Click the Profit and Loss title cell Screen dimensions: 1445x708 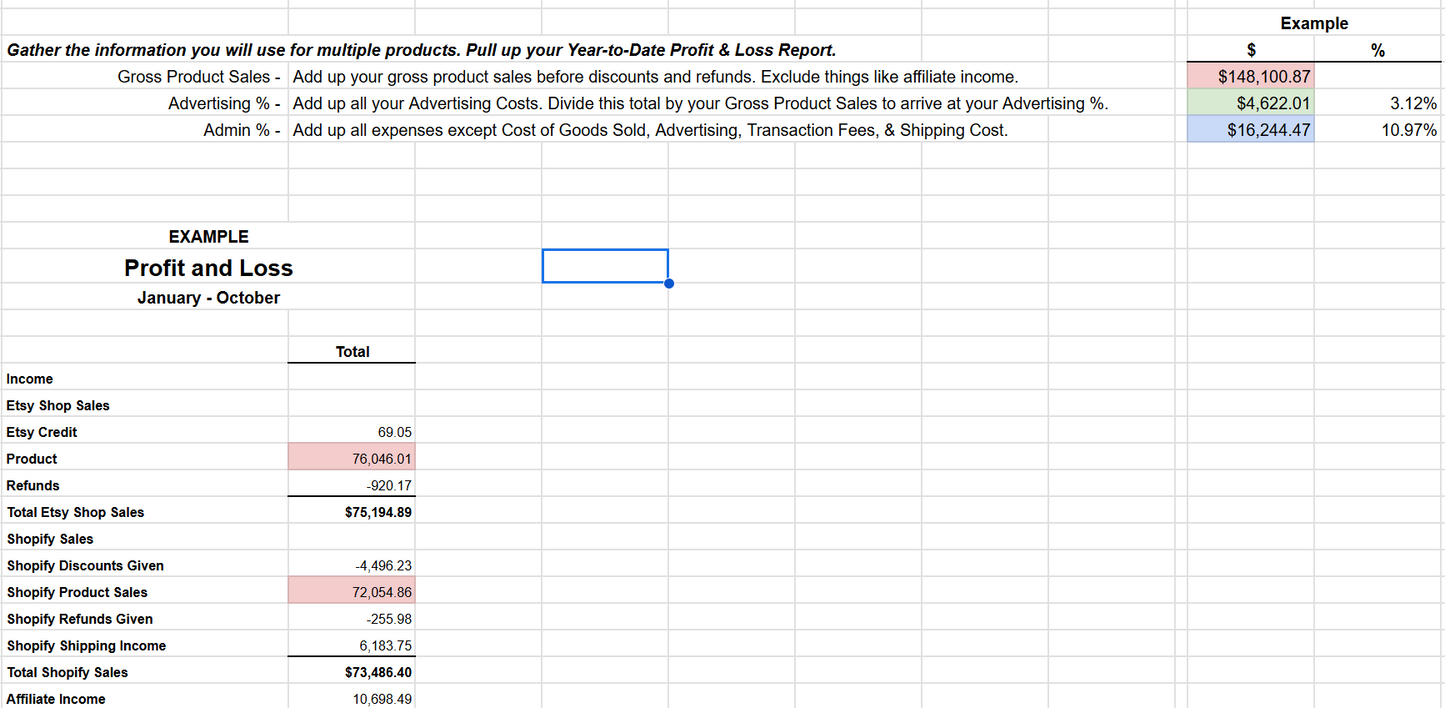(208, 267)
